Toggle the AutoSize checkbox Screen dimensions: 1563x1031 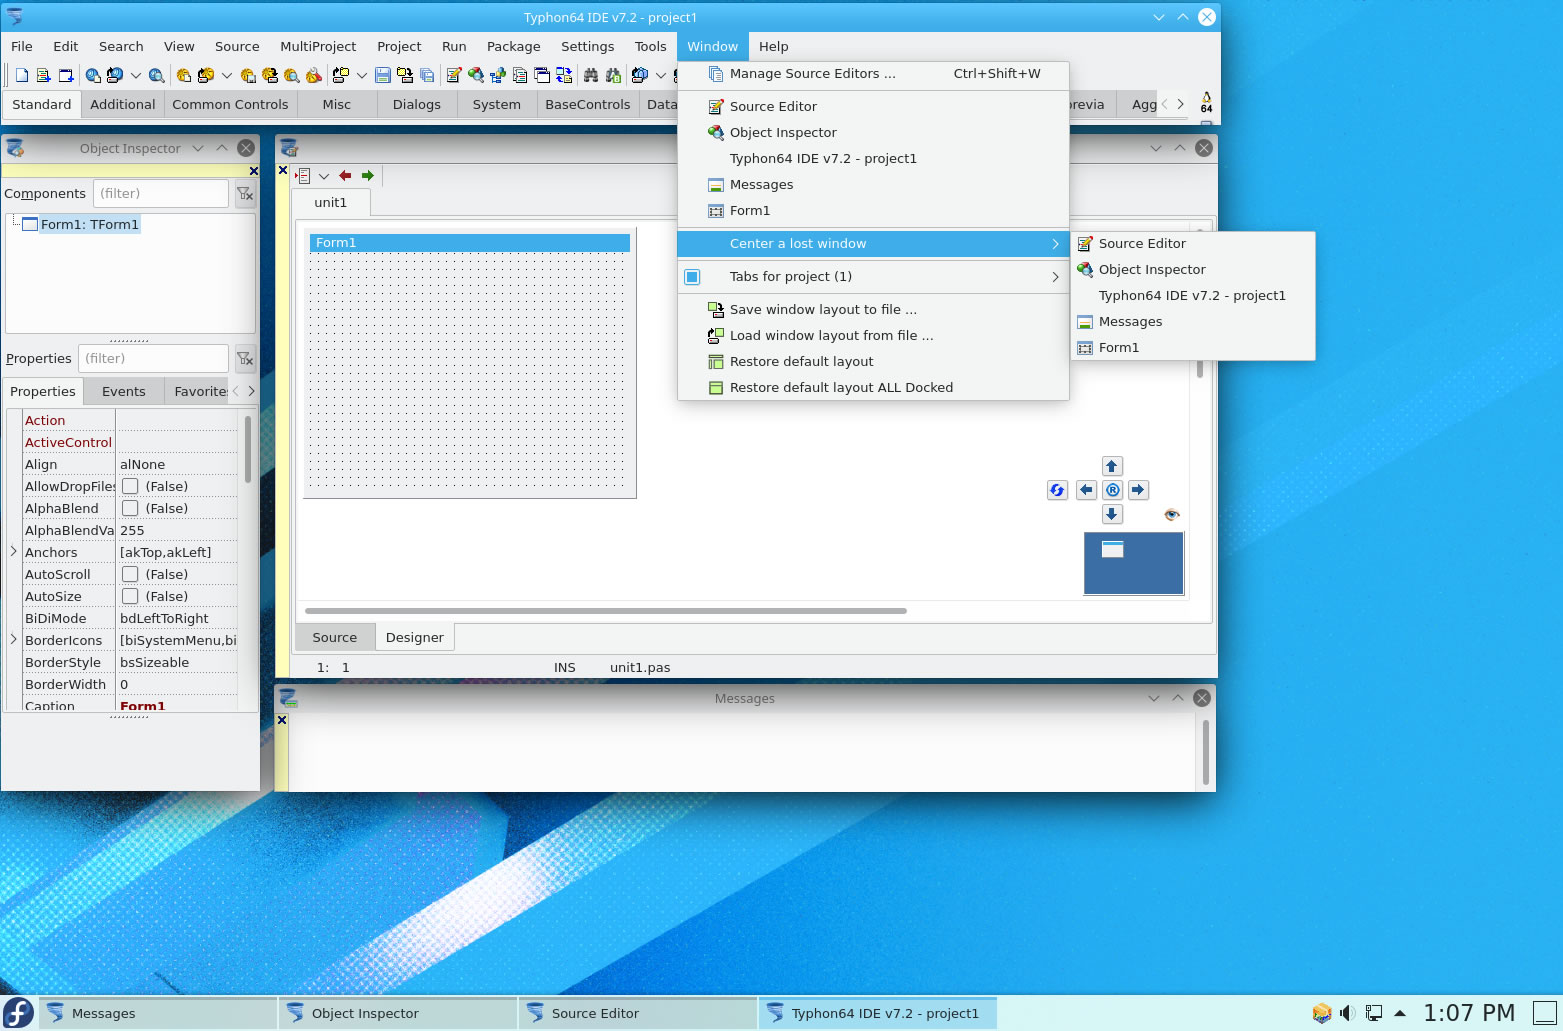tap(130, 596)
